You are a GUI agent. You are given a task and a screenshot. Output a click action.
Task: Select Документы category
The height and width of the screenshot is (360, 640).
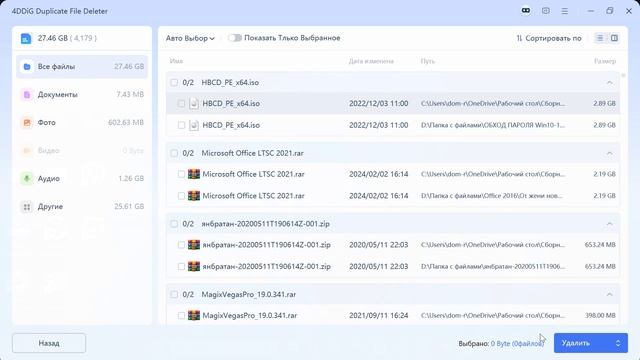pos(82,95)
